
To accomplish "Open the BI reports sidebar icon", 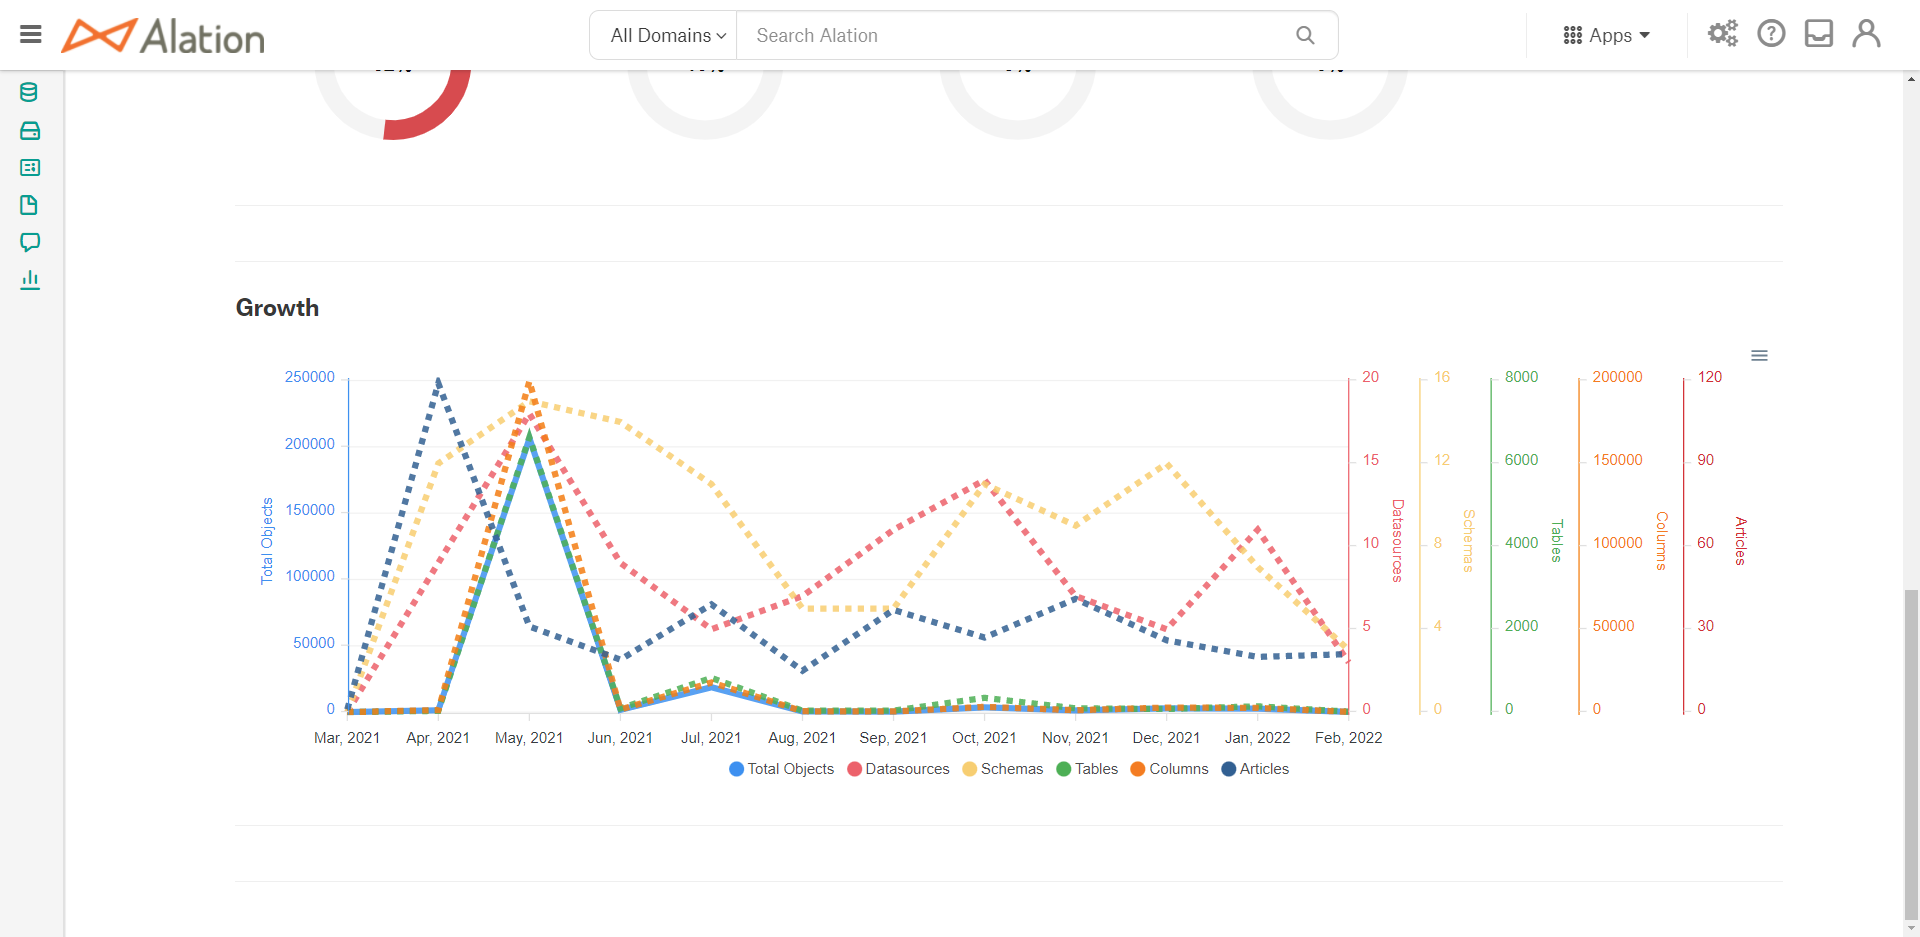I will 30,168.
